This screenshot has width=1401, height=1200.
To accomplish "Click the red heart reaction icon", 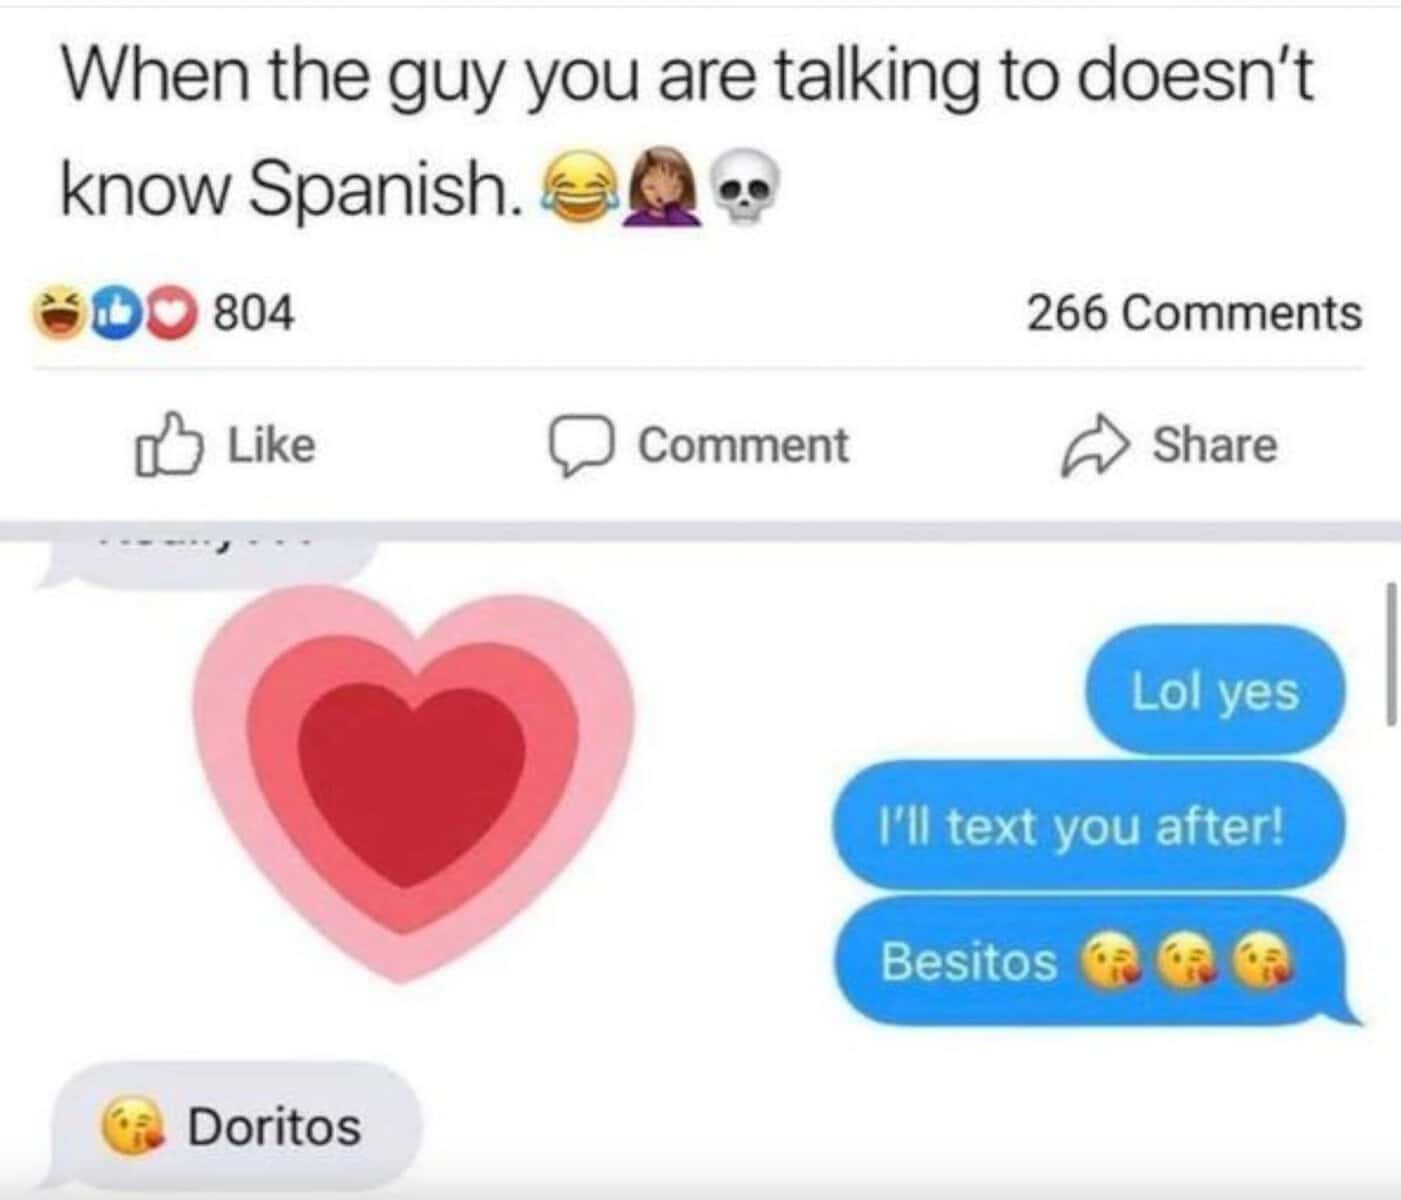I will [x=172, y=313].
